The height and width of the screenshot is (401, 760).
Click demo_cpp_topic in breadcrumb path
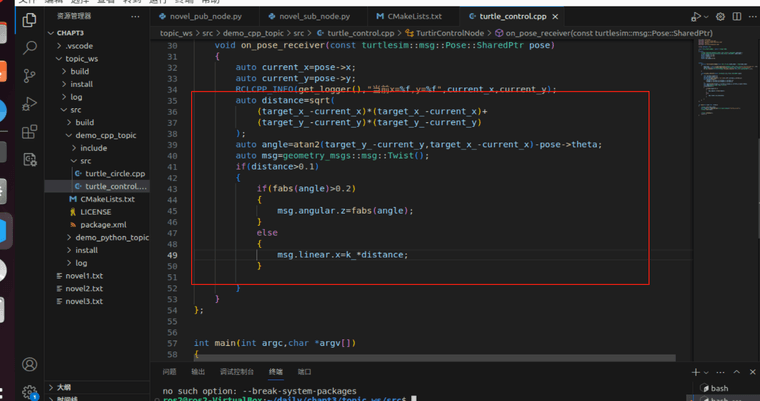(253, 33)
